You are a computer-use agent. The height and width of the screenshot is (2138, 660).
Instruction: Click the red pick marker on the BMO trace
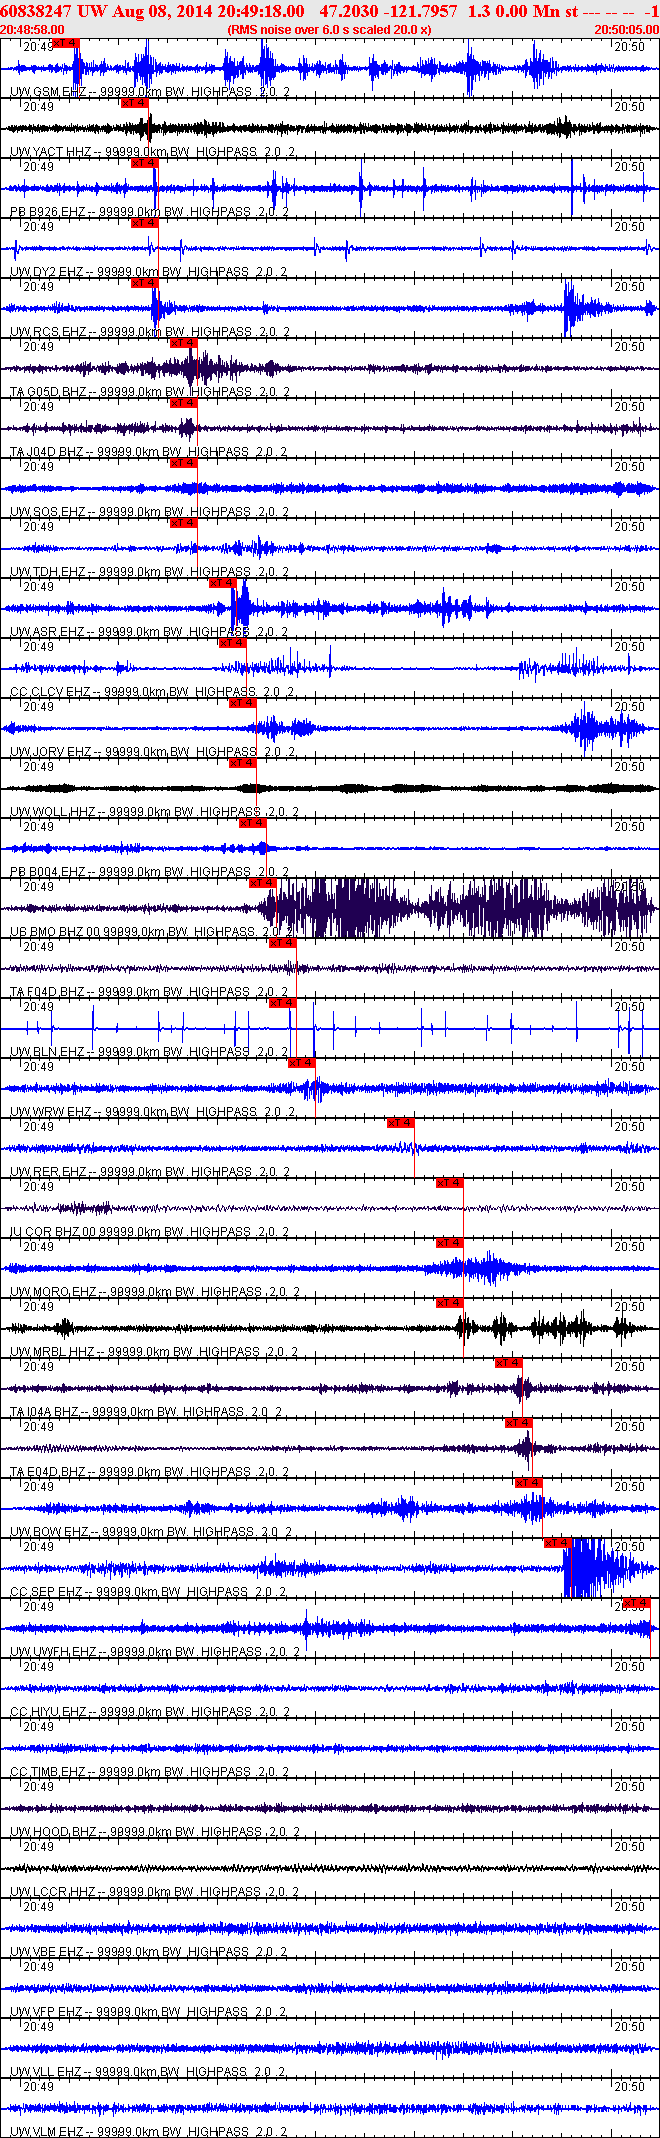point(262,883)
